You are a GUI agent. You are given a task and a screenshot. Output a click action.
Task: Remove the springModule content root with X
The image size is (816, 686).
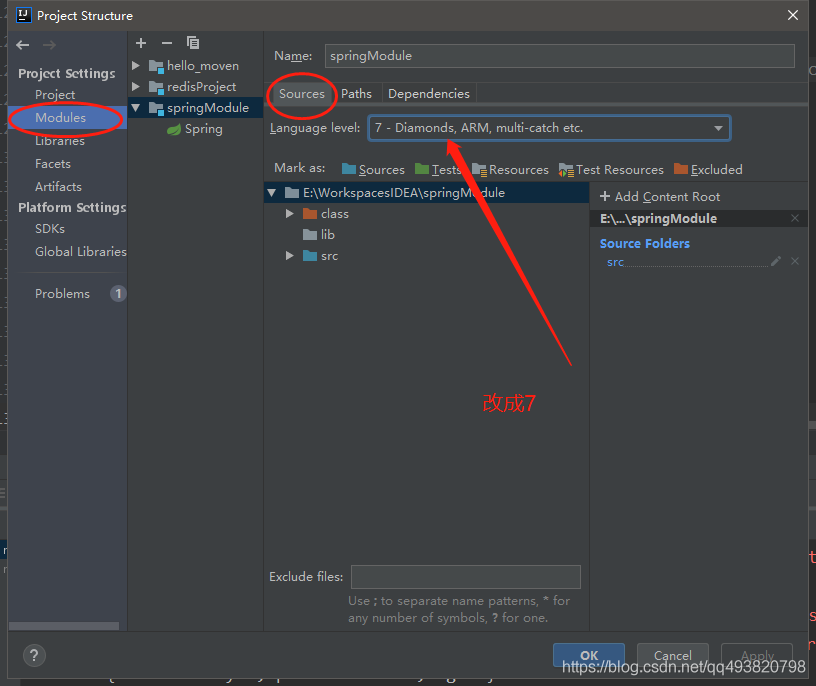(795, 218)
